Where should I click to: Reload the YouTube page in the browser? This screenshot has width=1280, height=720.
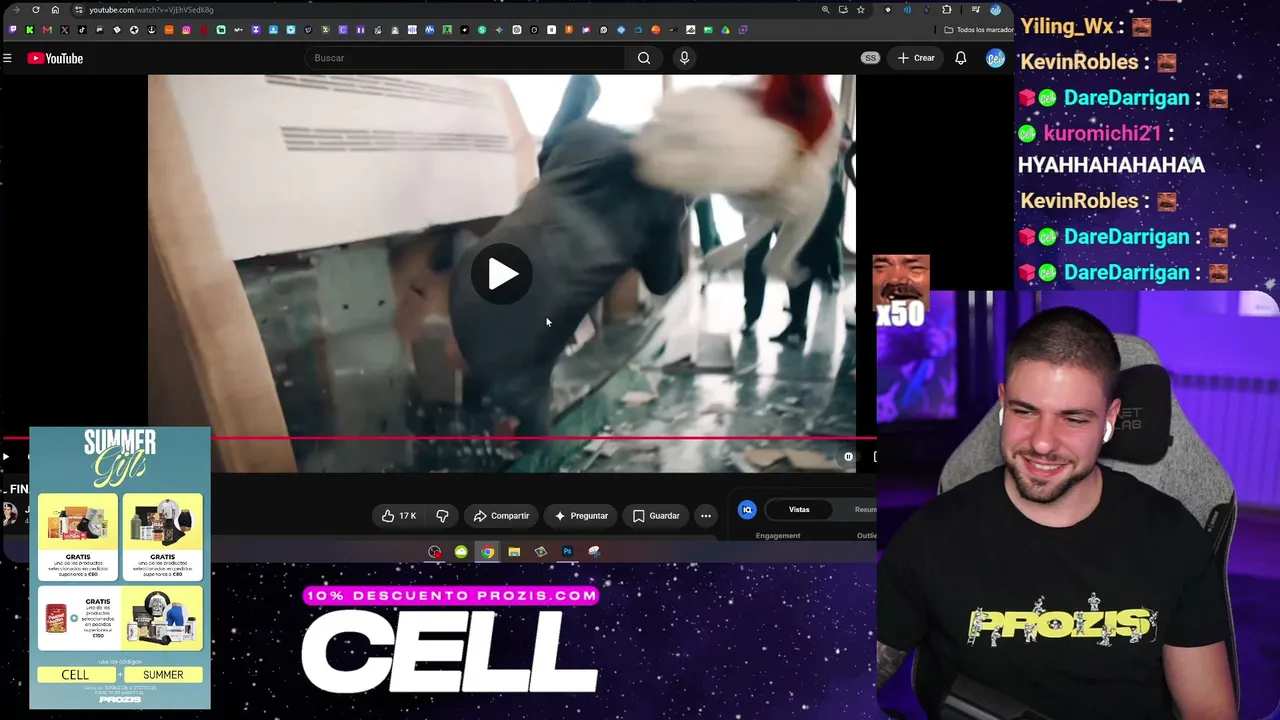[x=36, y=10]
